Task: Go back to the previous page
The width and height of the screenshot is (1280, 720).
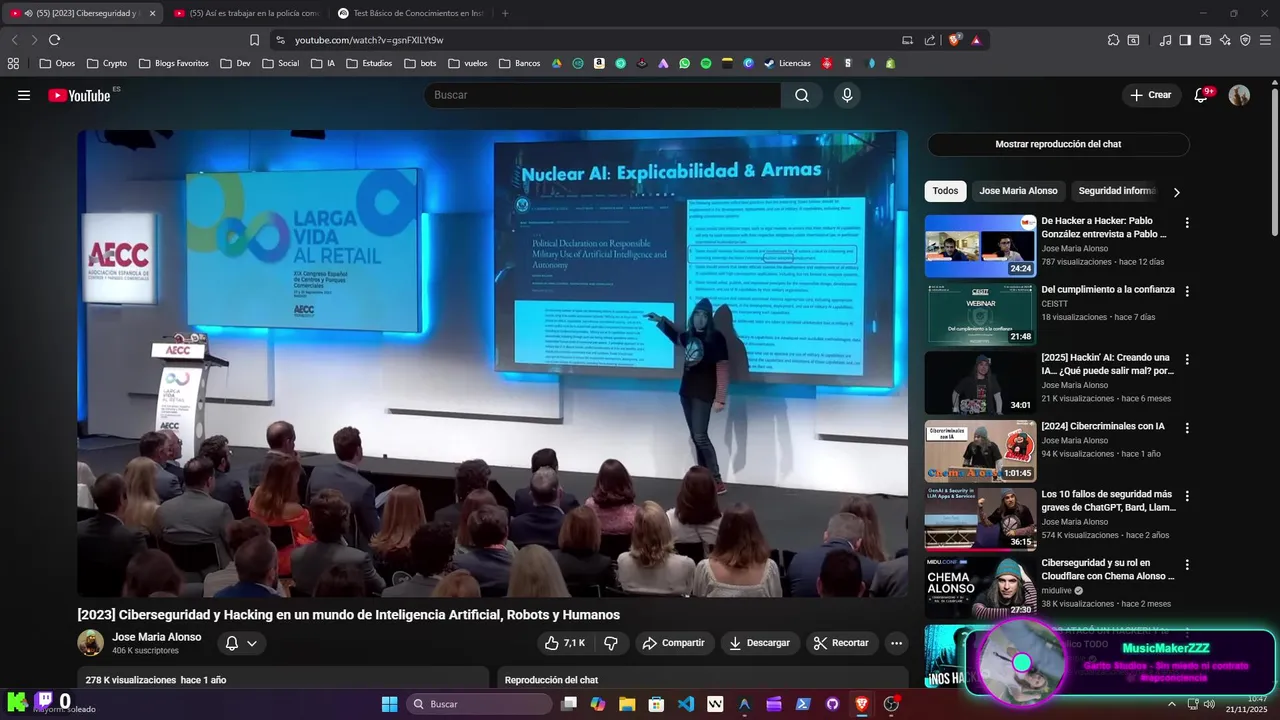Action: (14, 40)
